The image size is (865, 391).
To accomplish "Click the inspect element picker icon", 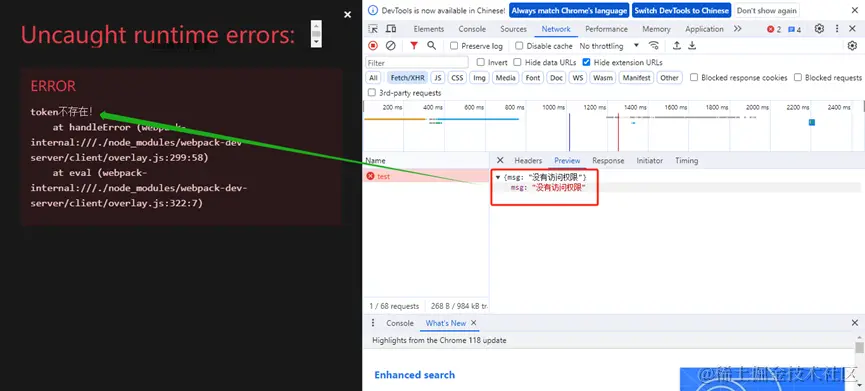I will coord(373,29).
